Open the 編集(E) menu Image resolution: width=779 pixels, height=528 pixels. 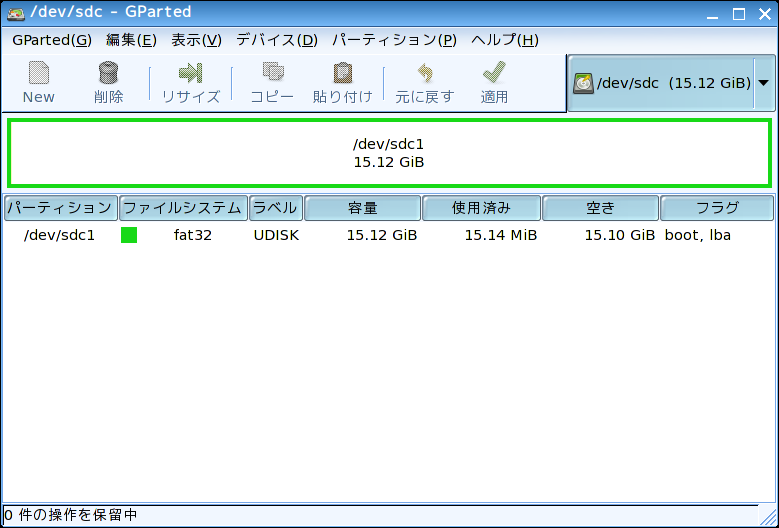(131, 40)
